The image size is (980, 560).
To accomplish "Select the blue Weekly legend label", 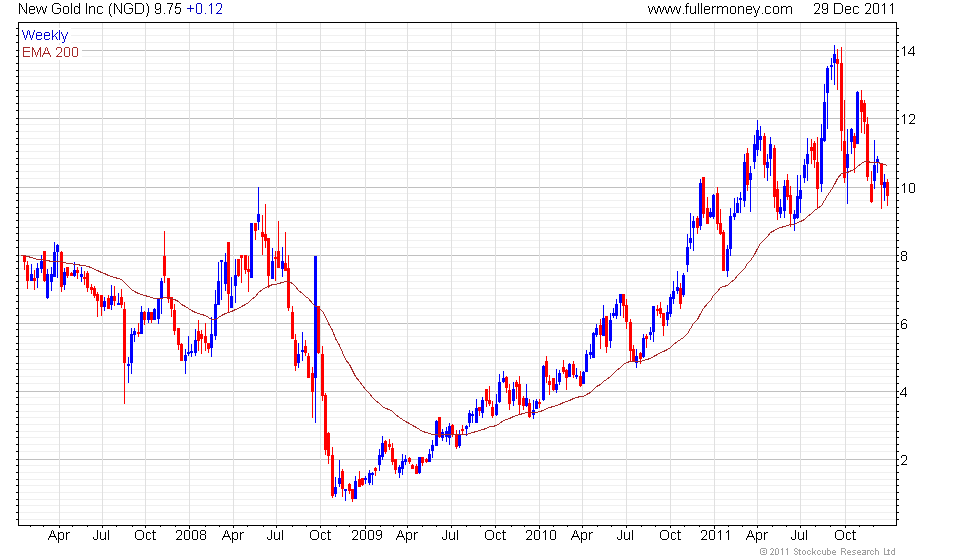I will coord(44,36).
